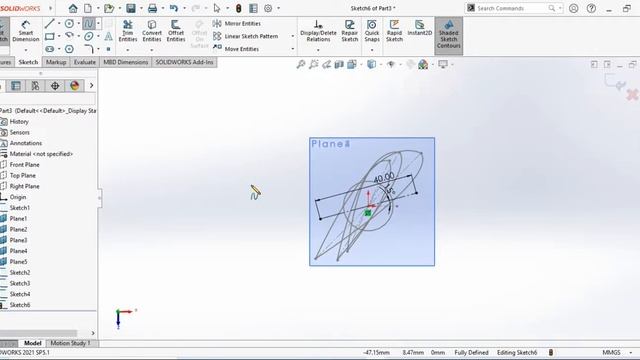Choose the Straight Slot tool

pos(50,49)
